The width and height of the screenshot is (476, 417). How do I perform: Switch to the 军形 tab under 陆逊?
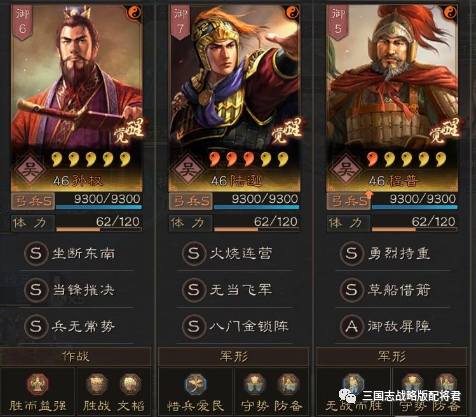point(234,356)
